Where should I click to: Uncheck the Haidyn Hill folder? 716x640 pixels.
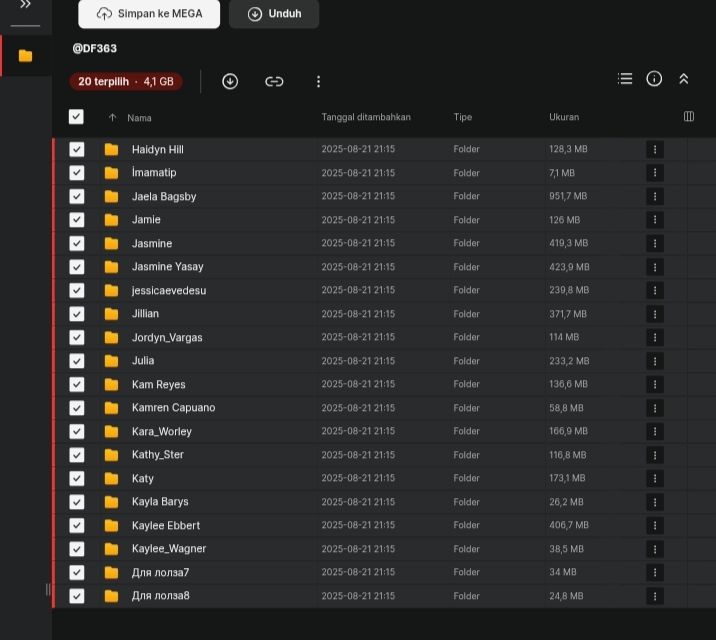(77, 149)
